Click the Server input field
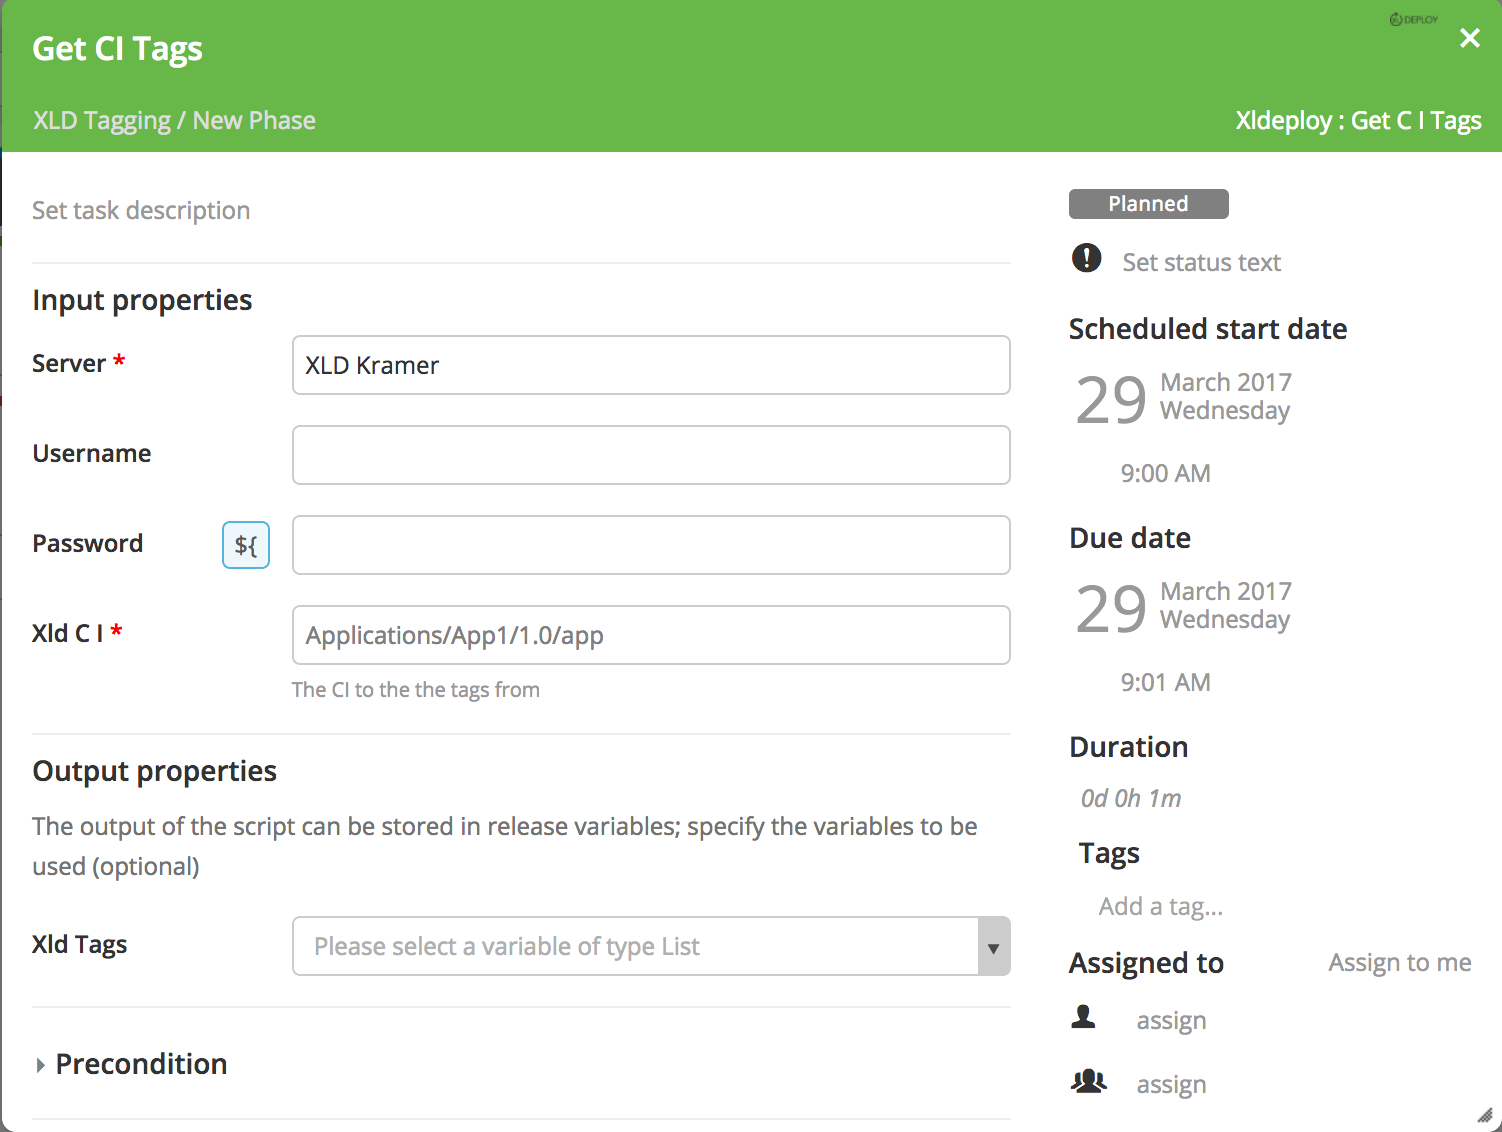 click(x=651, y=365)
